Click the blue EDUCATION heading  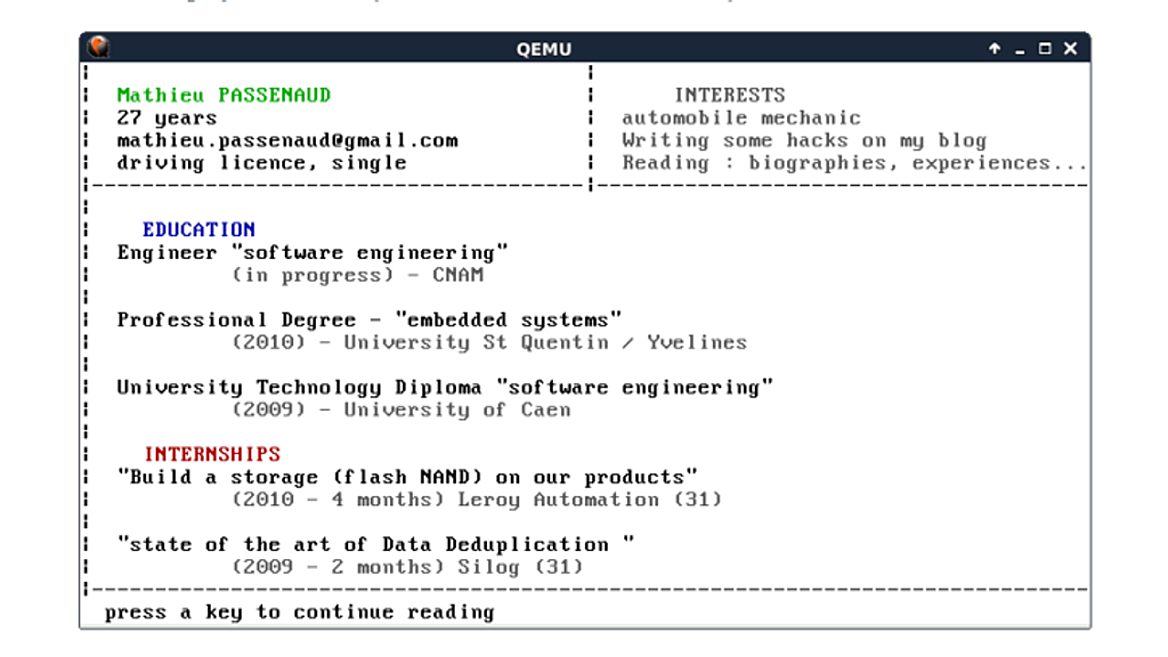(x=199, y=230)
